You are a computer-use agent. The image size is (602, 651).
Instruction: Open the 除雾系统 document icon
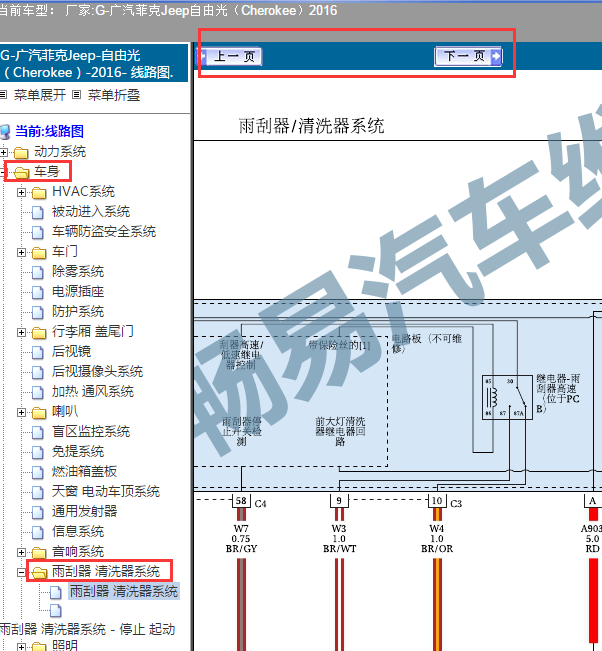(38, 272)
